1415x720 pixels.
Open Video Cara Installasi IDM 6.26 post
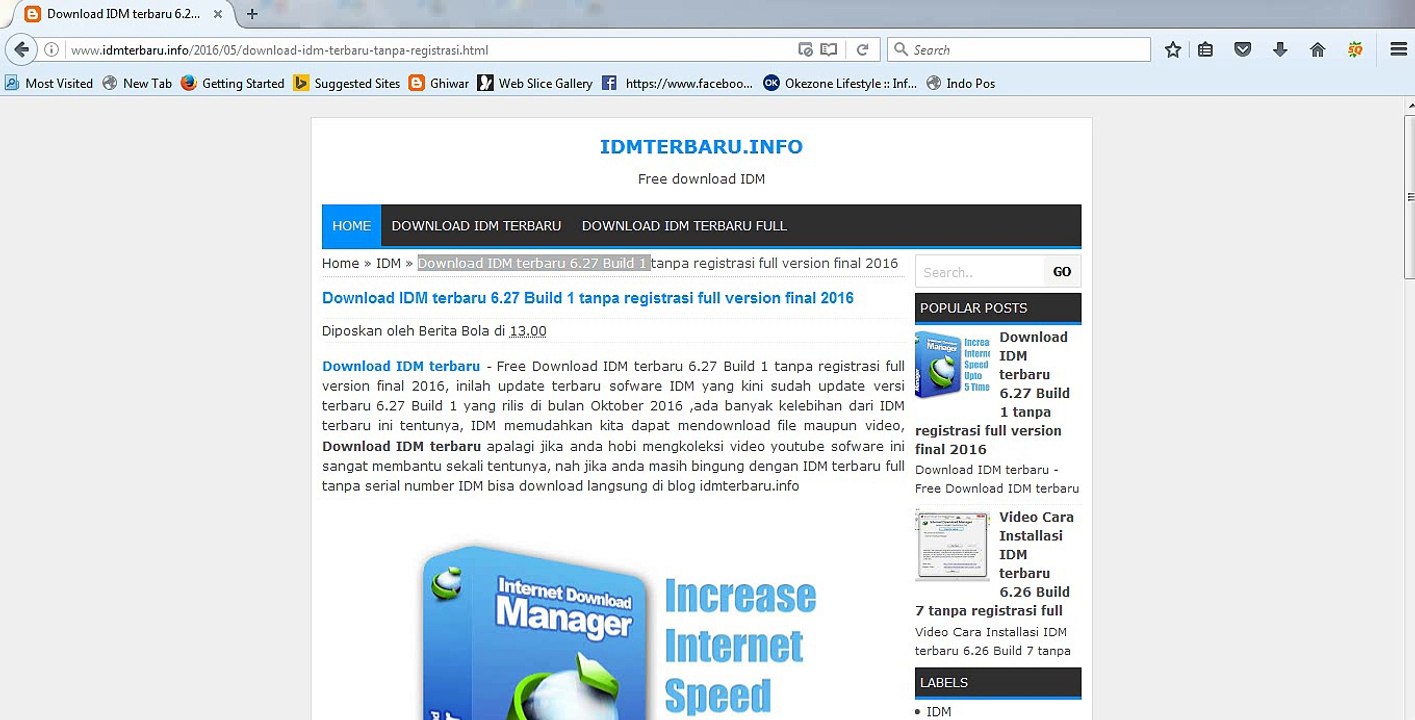(994, 564)
